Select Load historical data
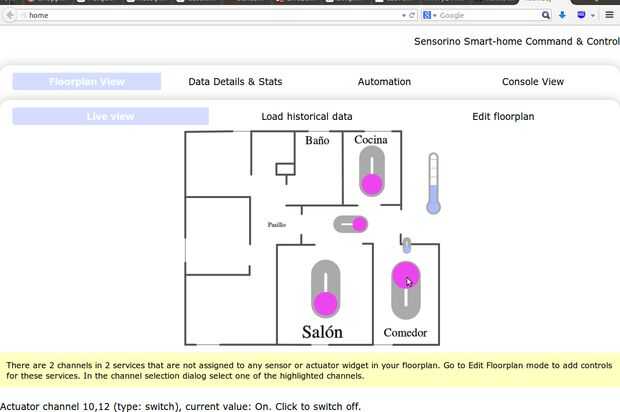This screenshot has height=412, width=620. pyautogui.click(x=307, y=116)
